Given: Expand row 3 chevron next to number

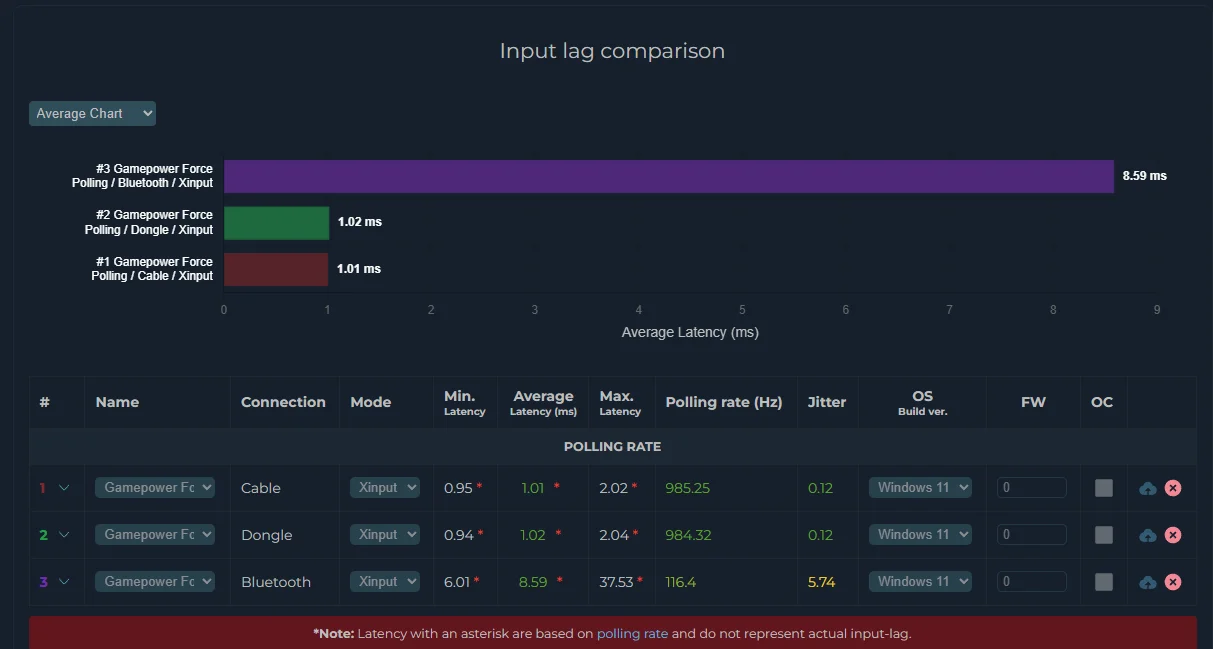Looking at the screenshot, I should tap(64, 582).
